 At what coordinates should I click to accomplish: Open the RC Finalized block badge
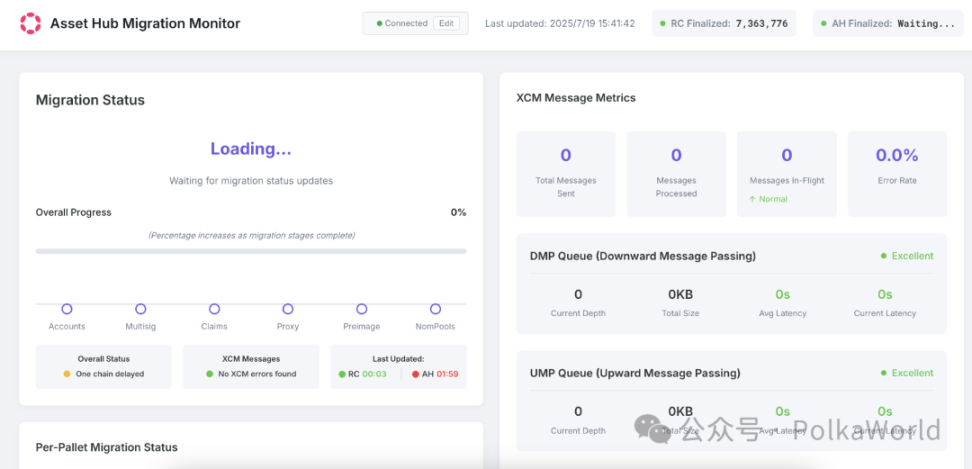coord(724,23)
